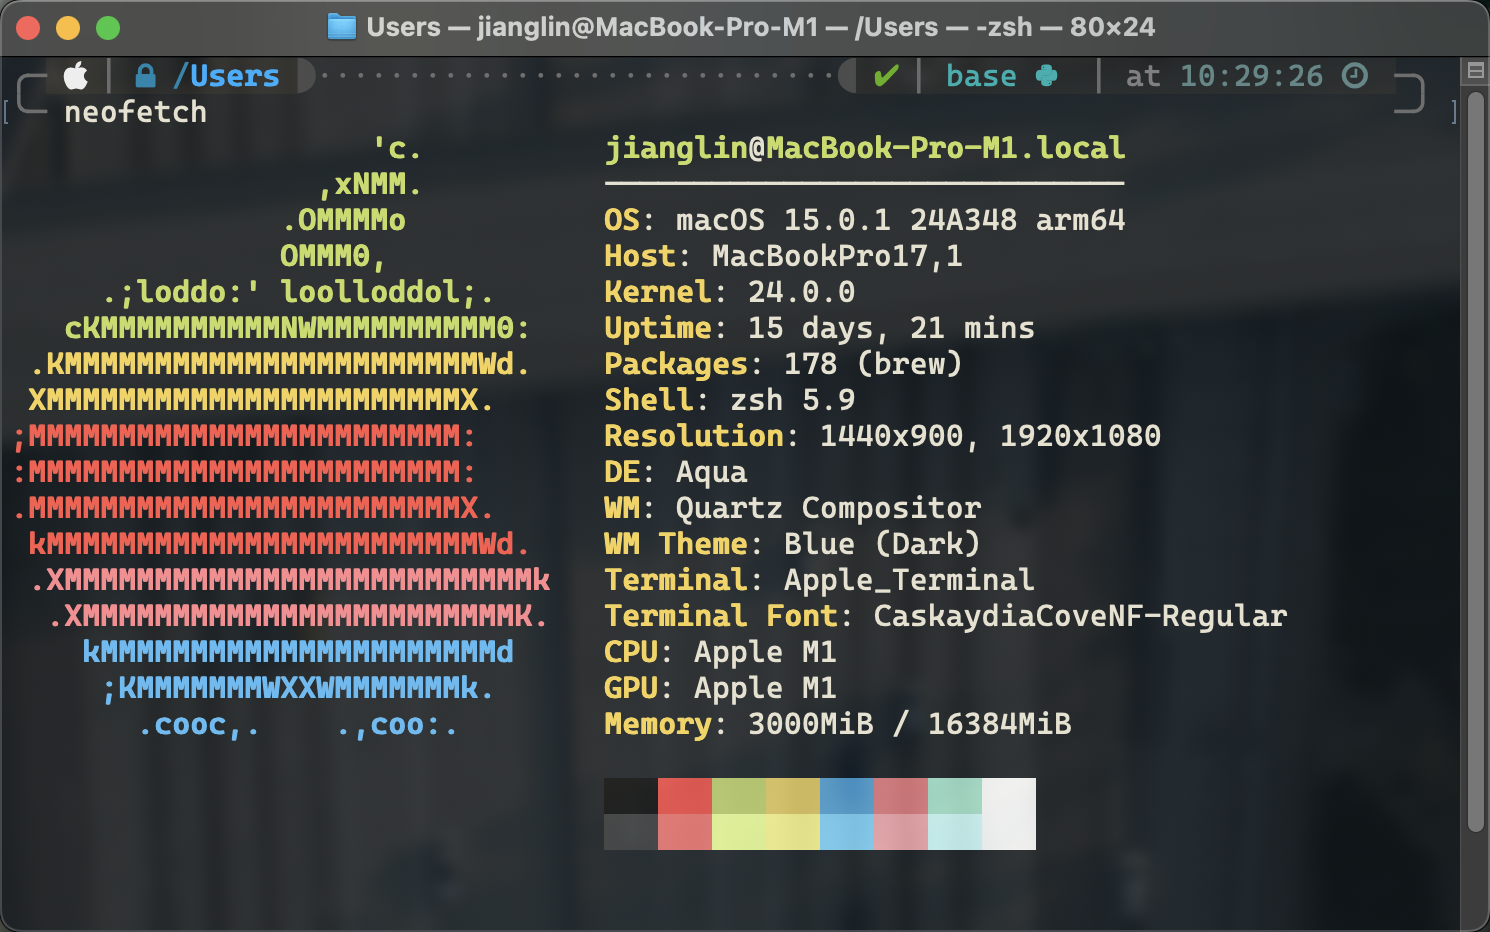Click the top-row yellow color block
1490x932 pixels.
793,796
